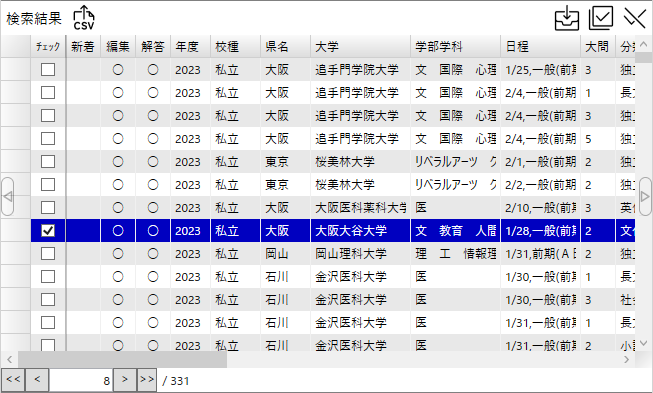Click the vertical scrollbar down arrow
653x393 pixels.
click(643, 343)
